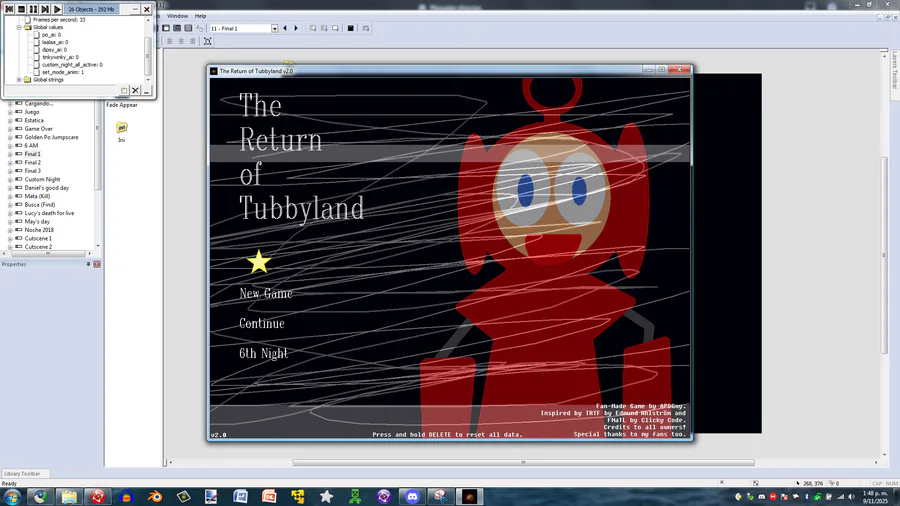Screen dimensions: 900x506
Task: Click the black square stop toolbar icon
Action: (x=351, y=28)
